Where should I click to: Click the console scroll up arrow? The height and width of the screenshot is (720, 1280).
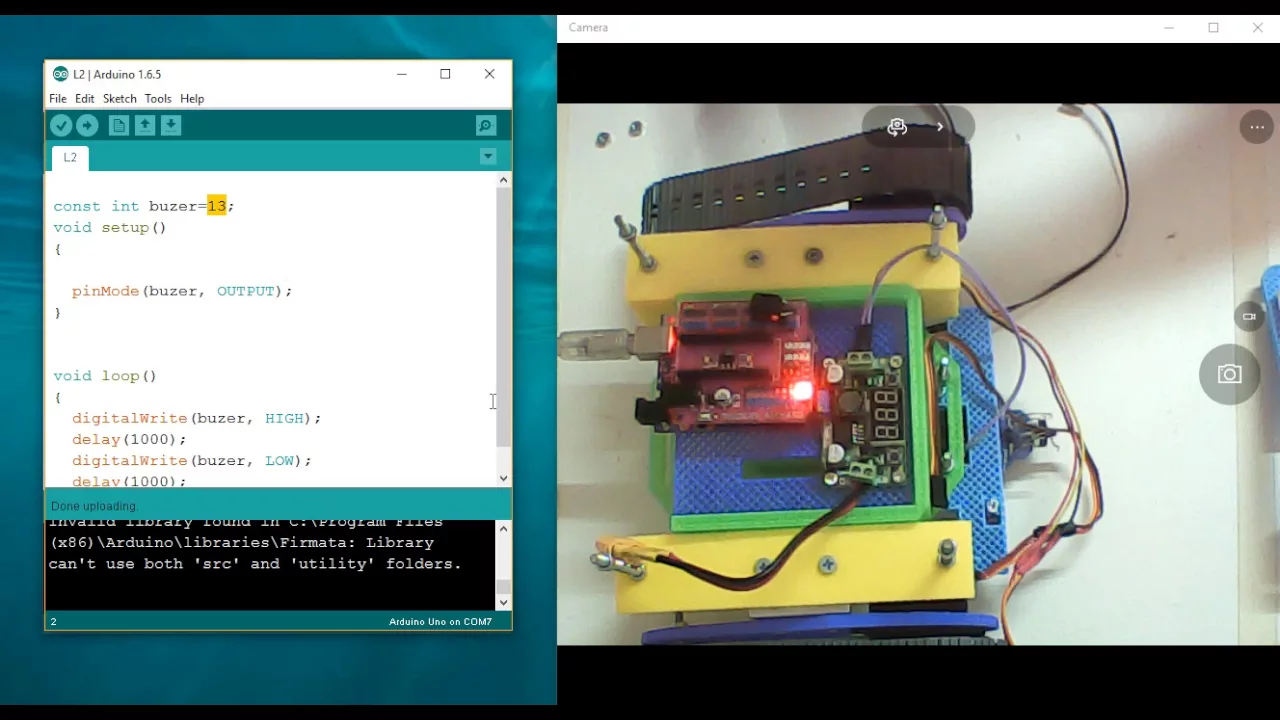[503, 528]
